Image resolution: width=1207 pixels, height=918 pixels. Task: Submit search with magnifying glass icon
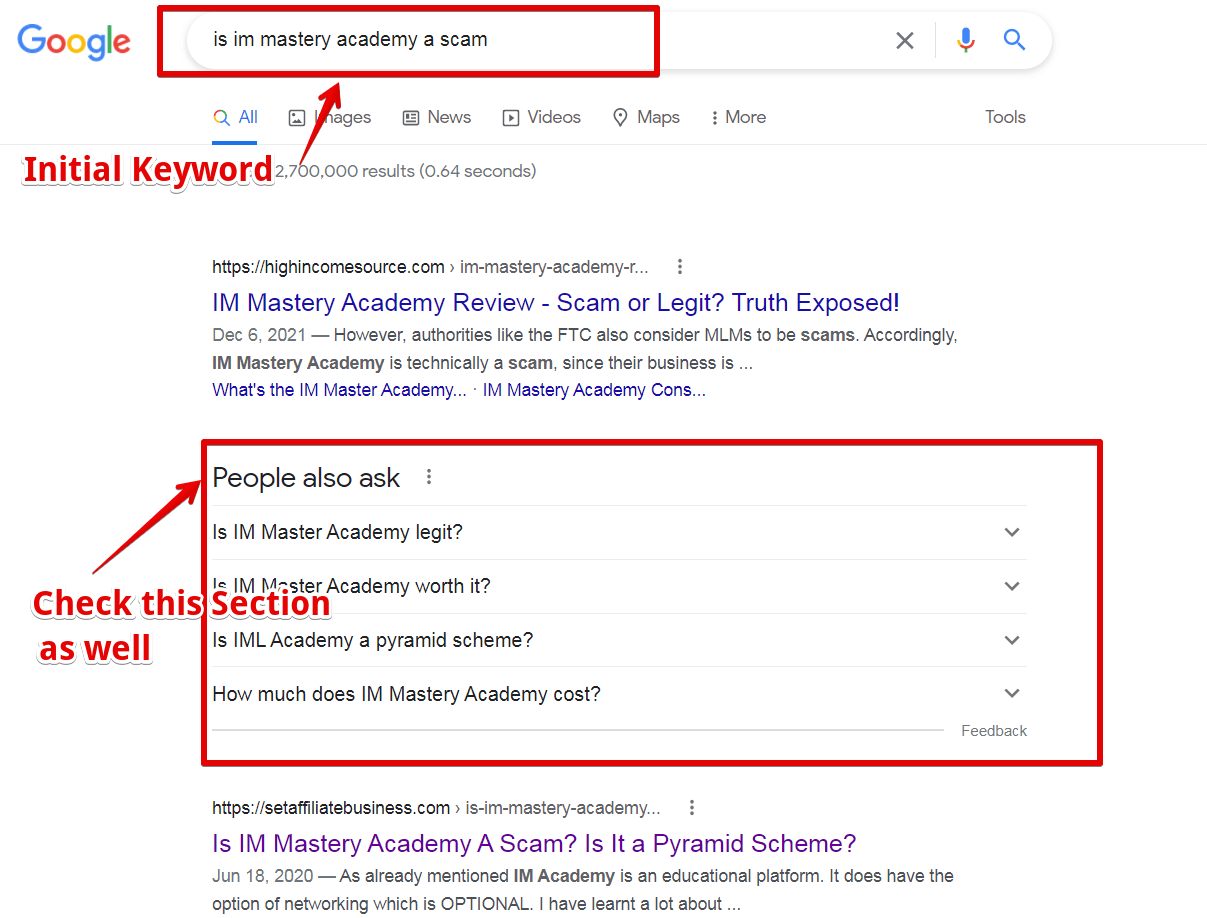click(x=1015, y=40)
